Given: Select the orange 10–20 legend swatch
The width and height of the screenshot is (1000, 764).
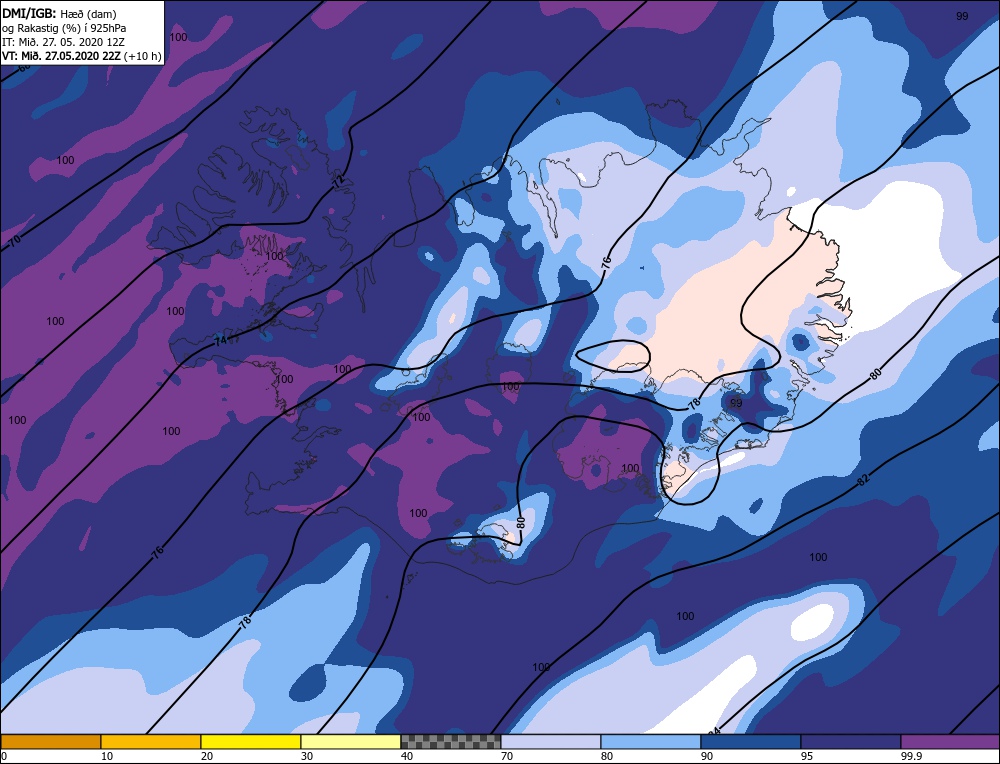Looking at the screenshot, I should coord(151,741).
